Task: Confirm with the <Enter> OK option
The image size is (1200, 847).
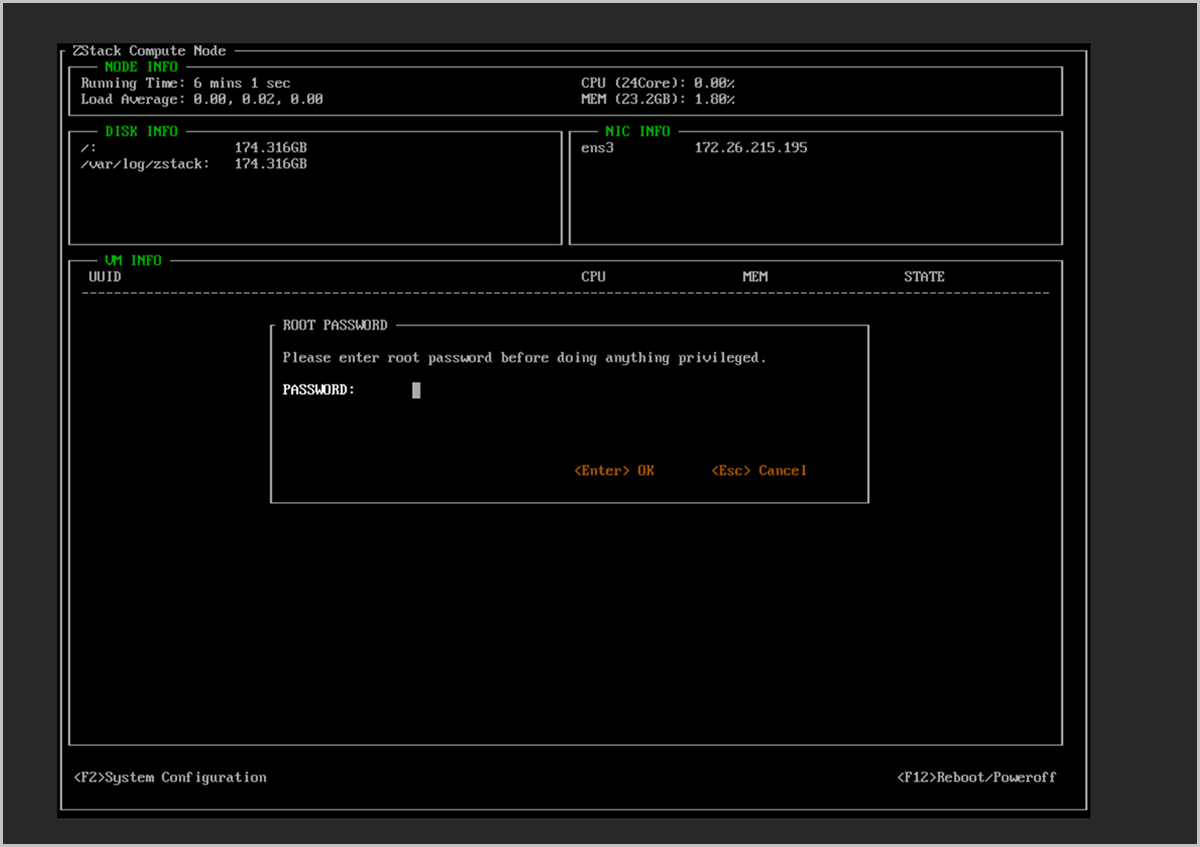Action: click(x=614, y=470)
